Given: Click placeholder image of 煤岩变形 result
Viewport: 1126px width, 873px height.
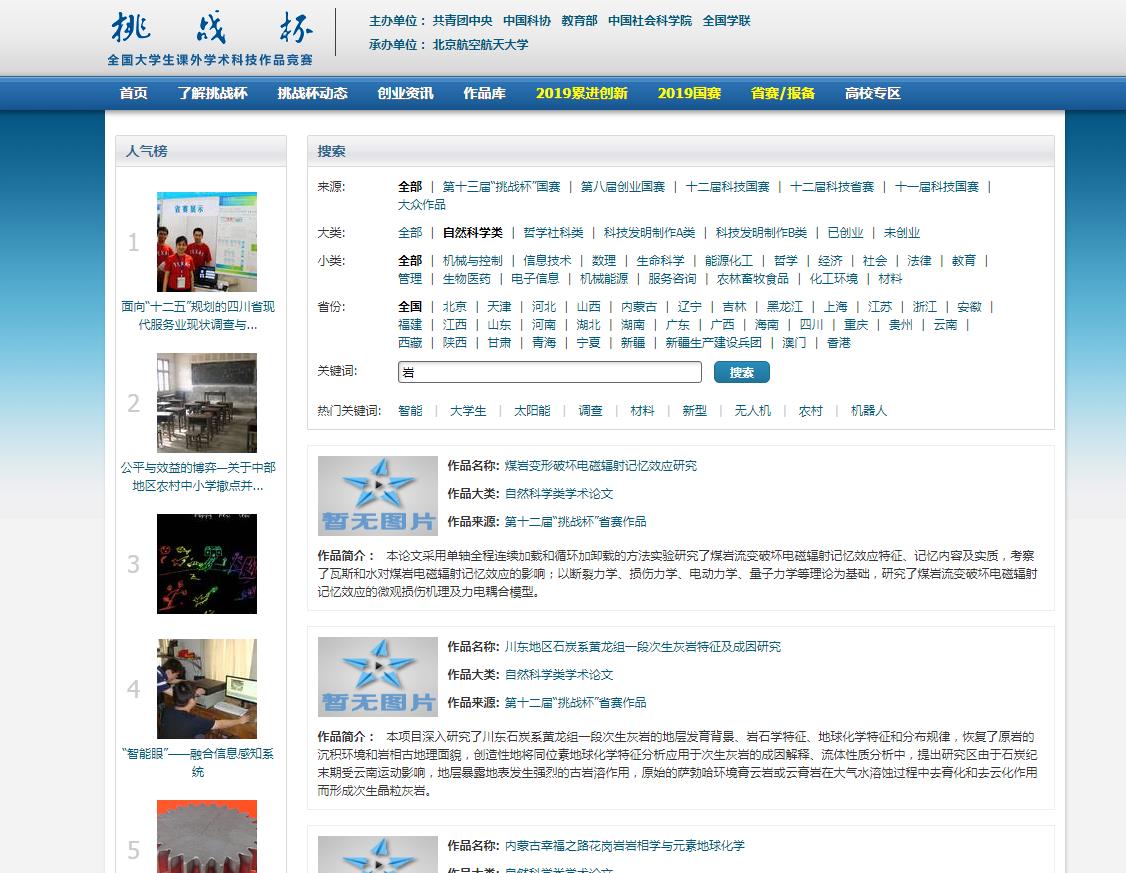Looking at the screenshot, I should 377,496.
